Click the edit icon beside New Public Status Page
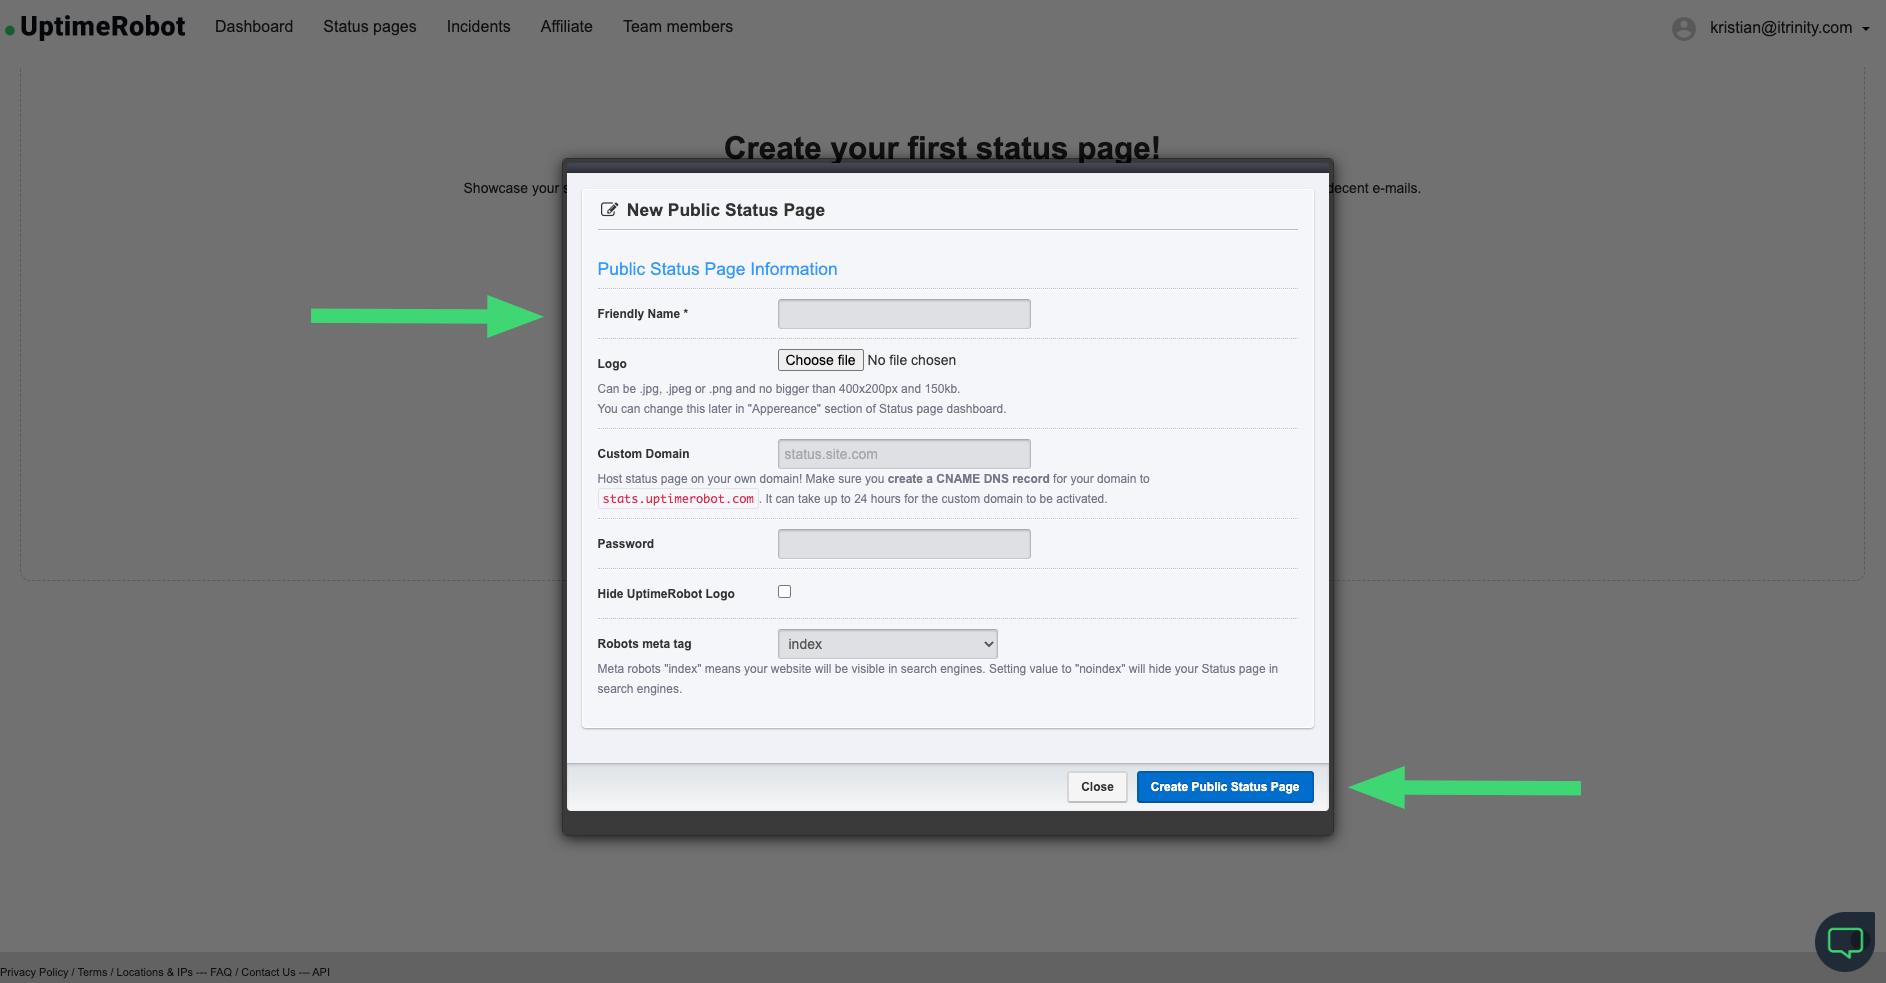 608,210
